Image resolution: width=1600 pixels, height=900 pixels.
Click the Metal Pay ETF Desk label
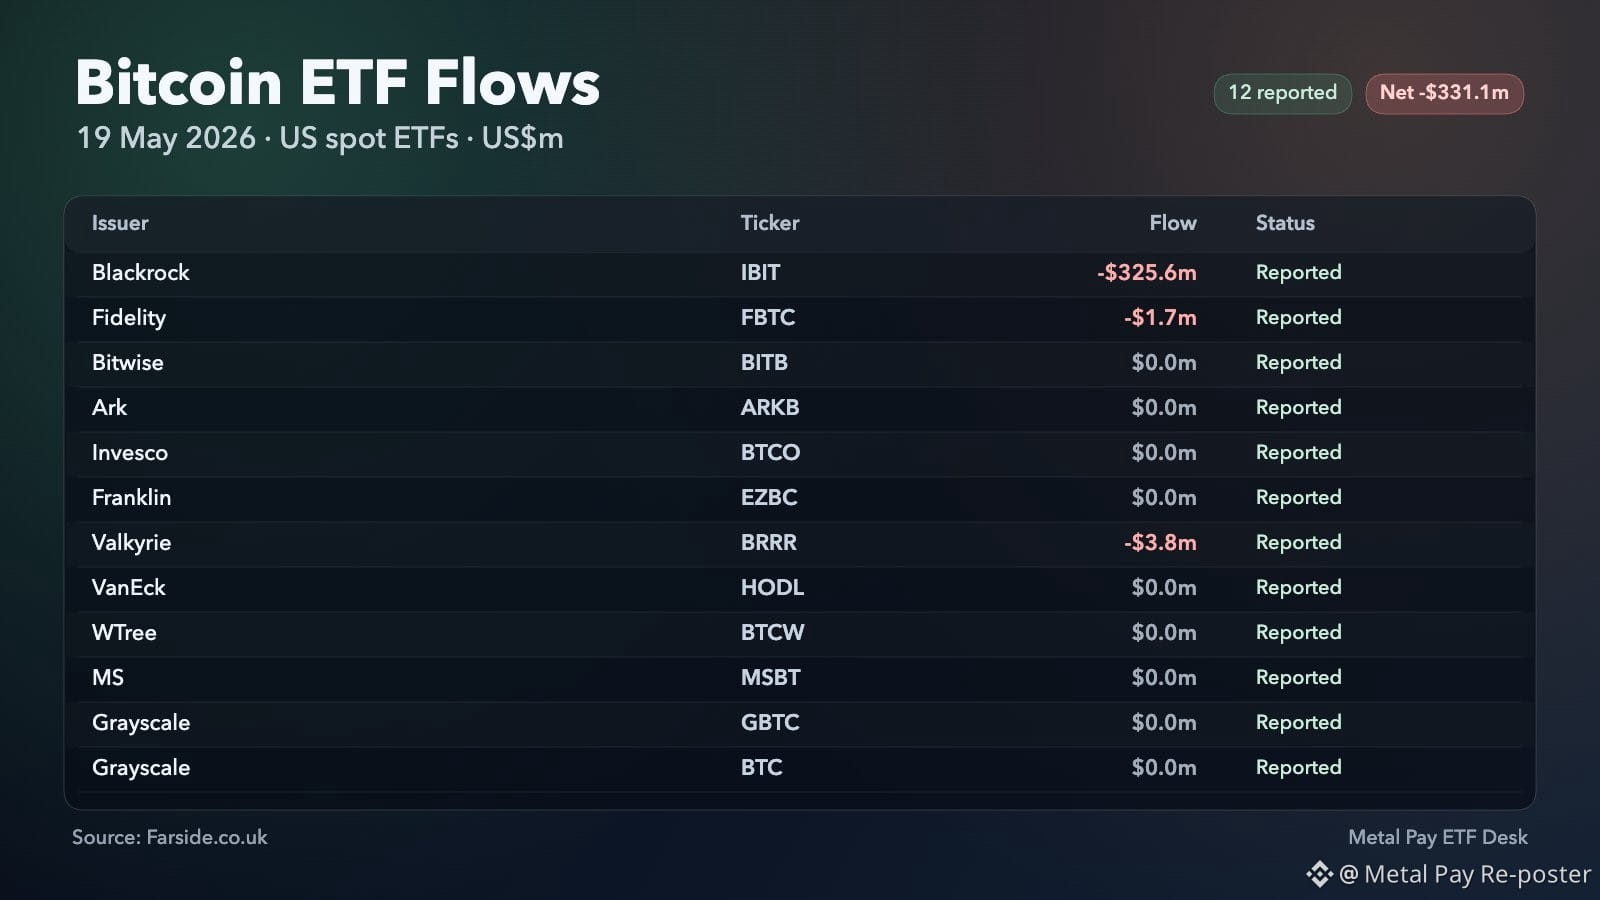click(1438, 837)
